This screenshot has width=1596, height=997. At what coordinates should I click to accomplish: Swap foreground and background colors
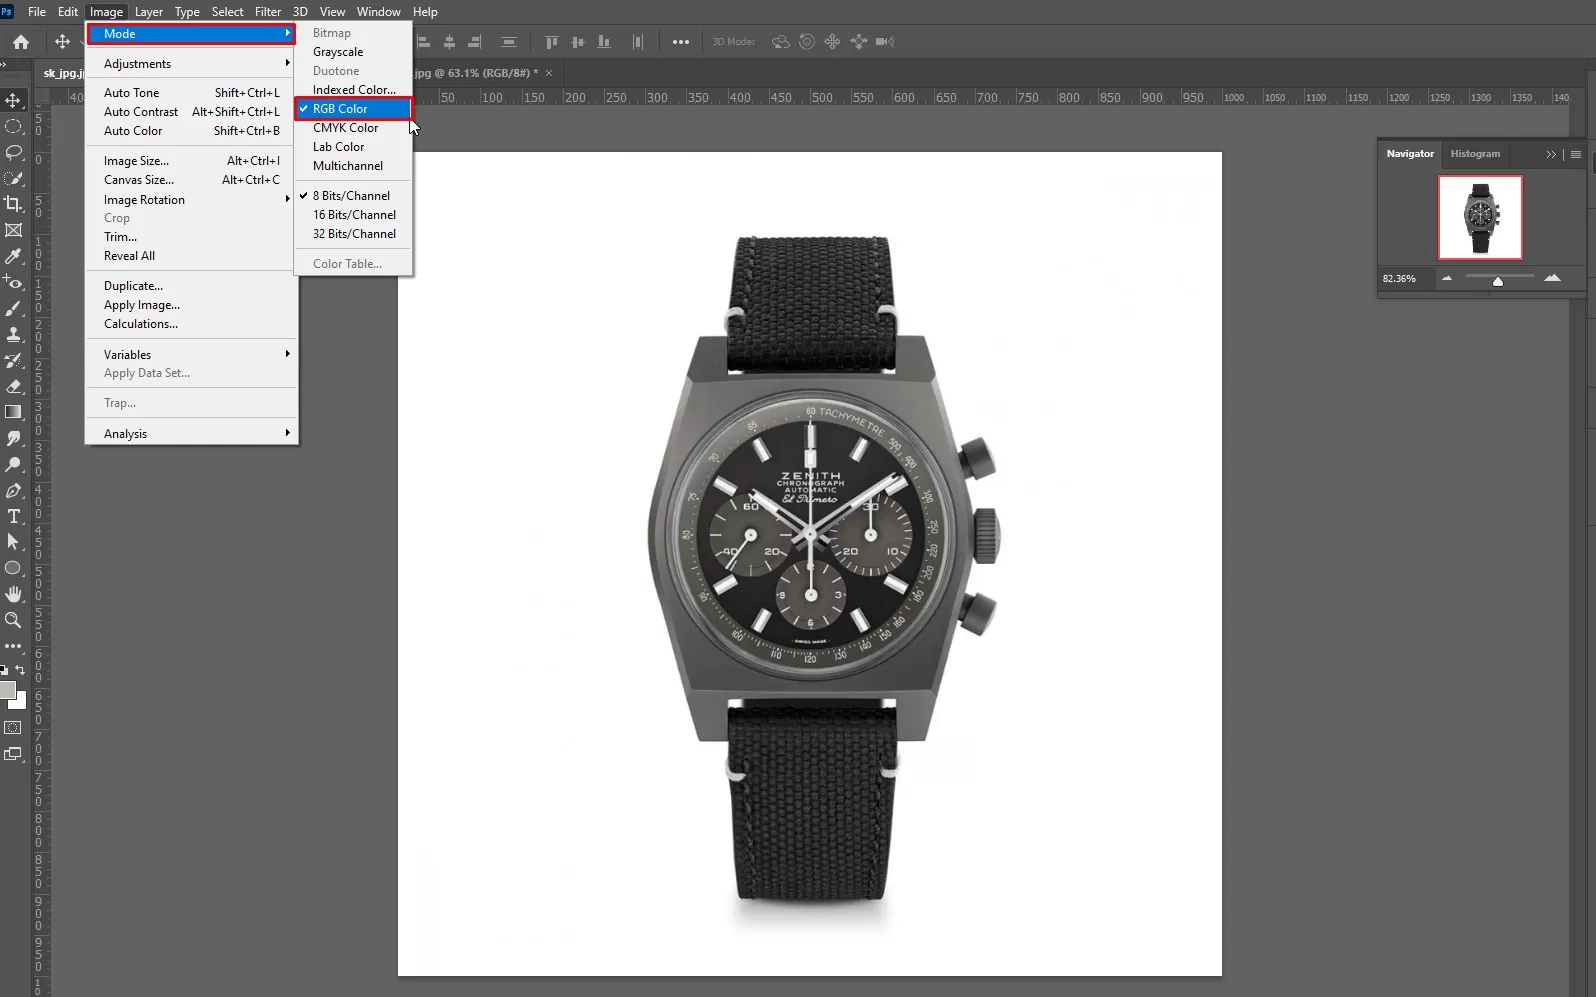(x=20, y=670)
